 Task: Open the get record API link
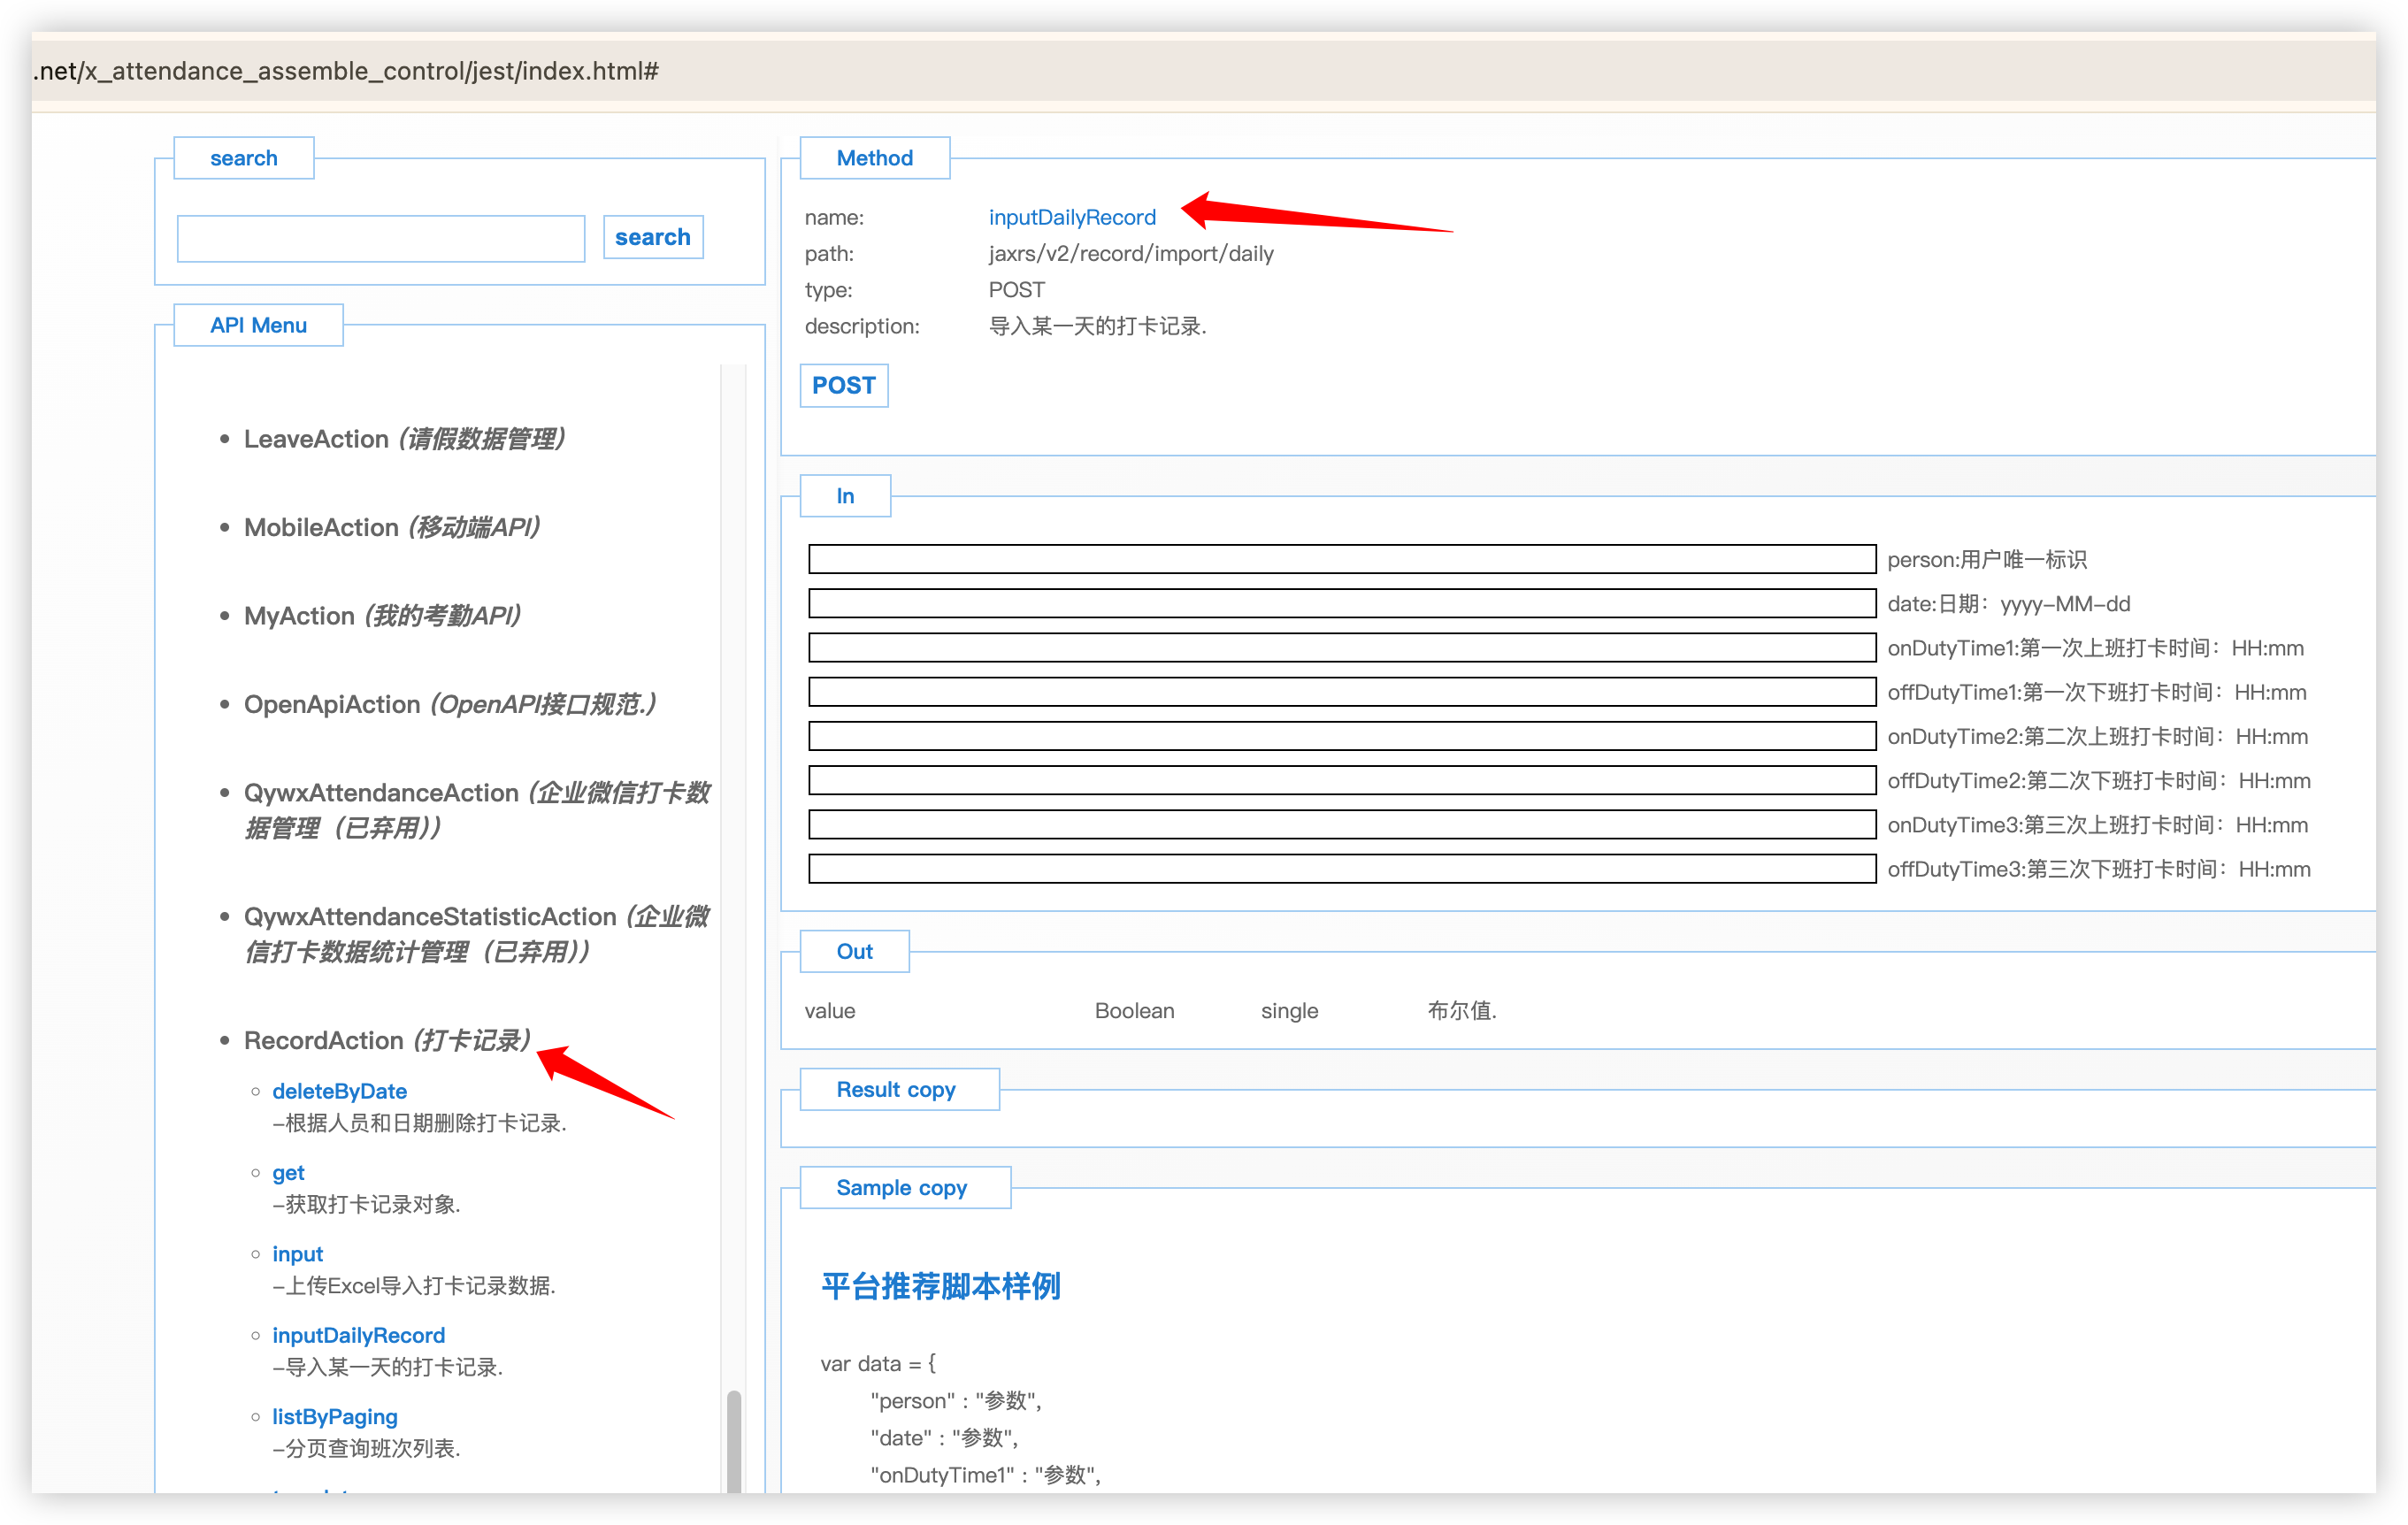288,1172
